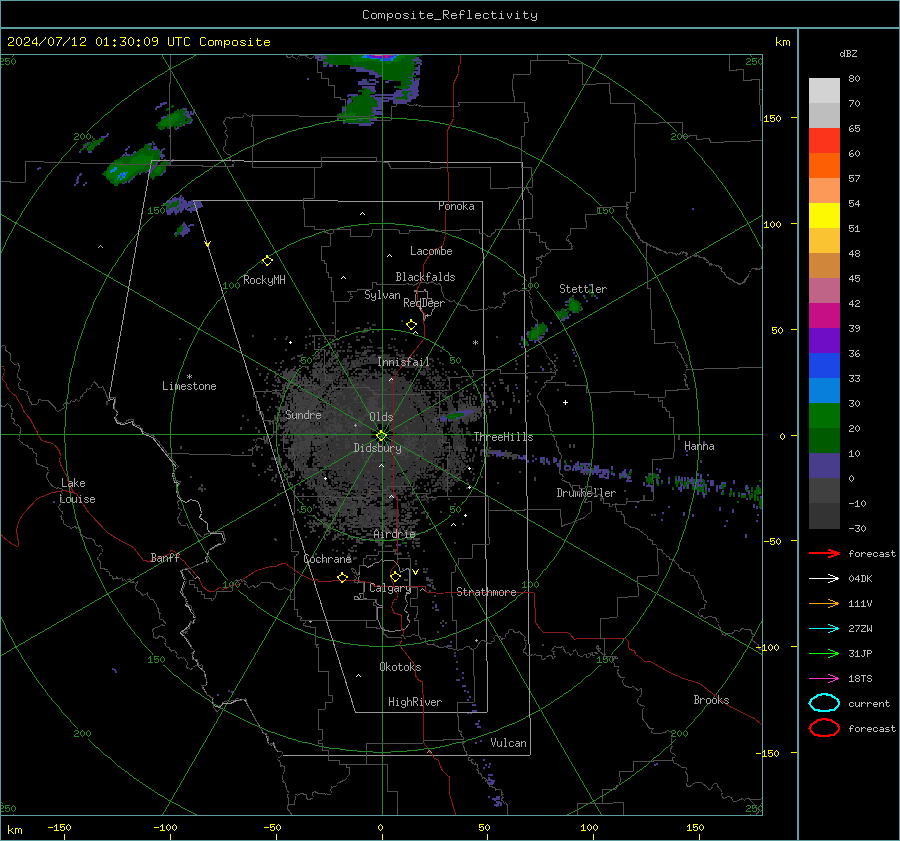This screenshot has width=900, height=841.
Task: Click the RockyMH label
Action: [264, 280]
